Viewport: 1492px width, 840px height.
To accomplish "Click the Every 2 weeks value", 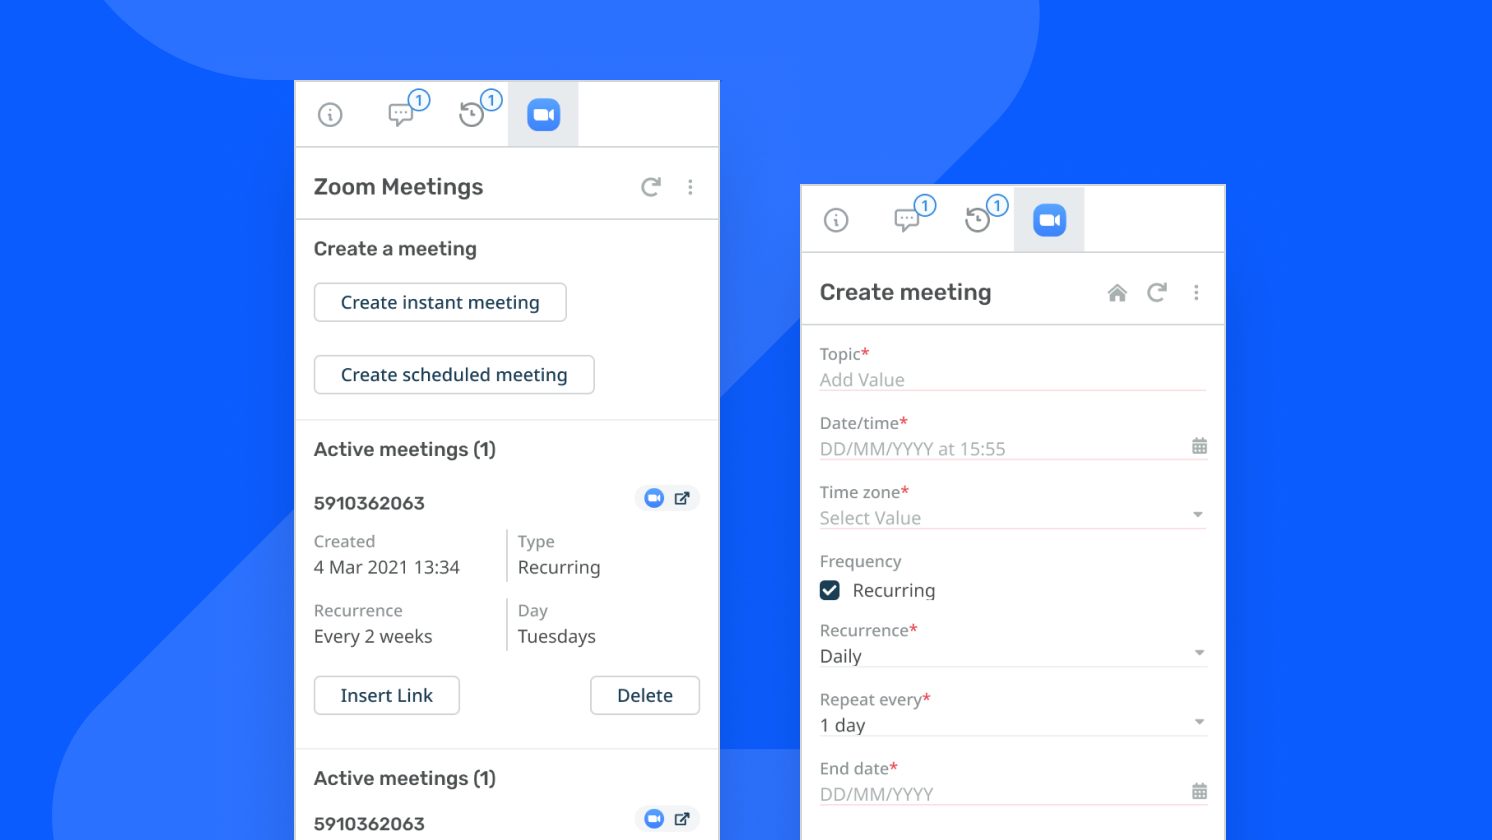I will 373,636.
